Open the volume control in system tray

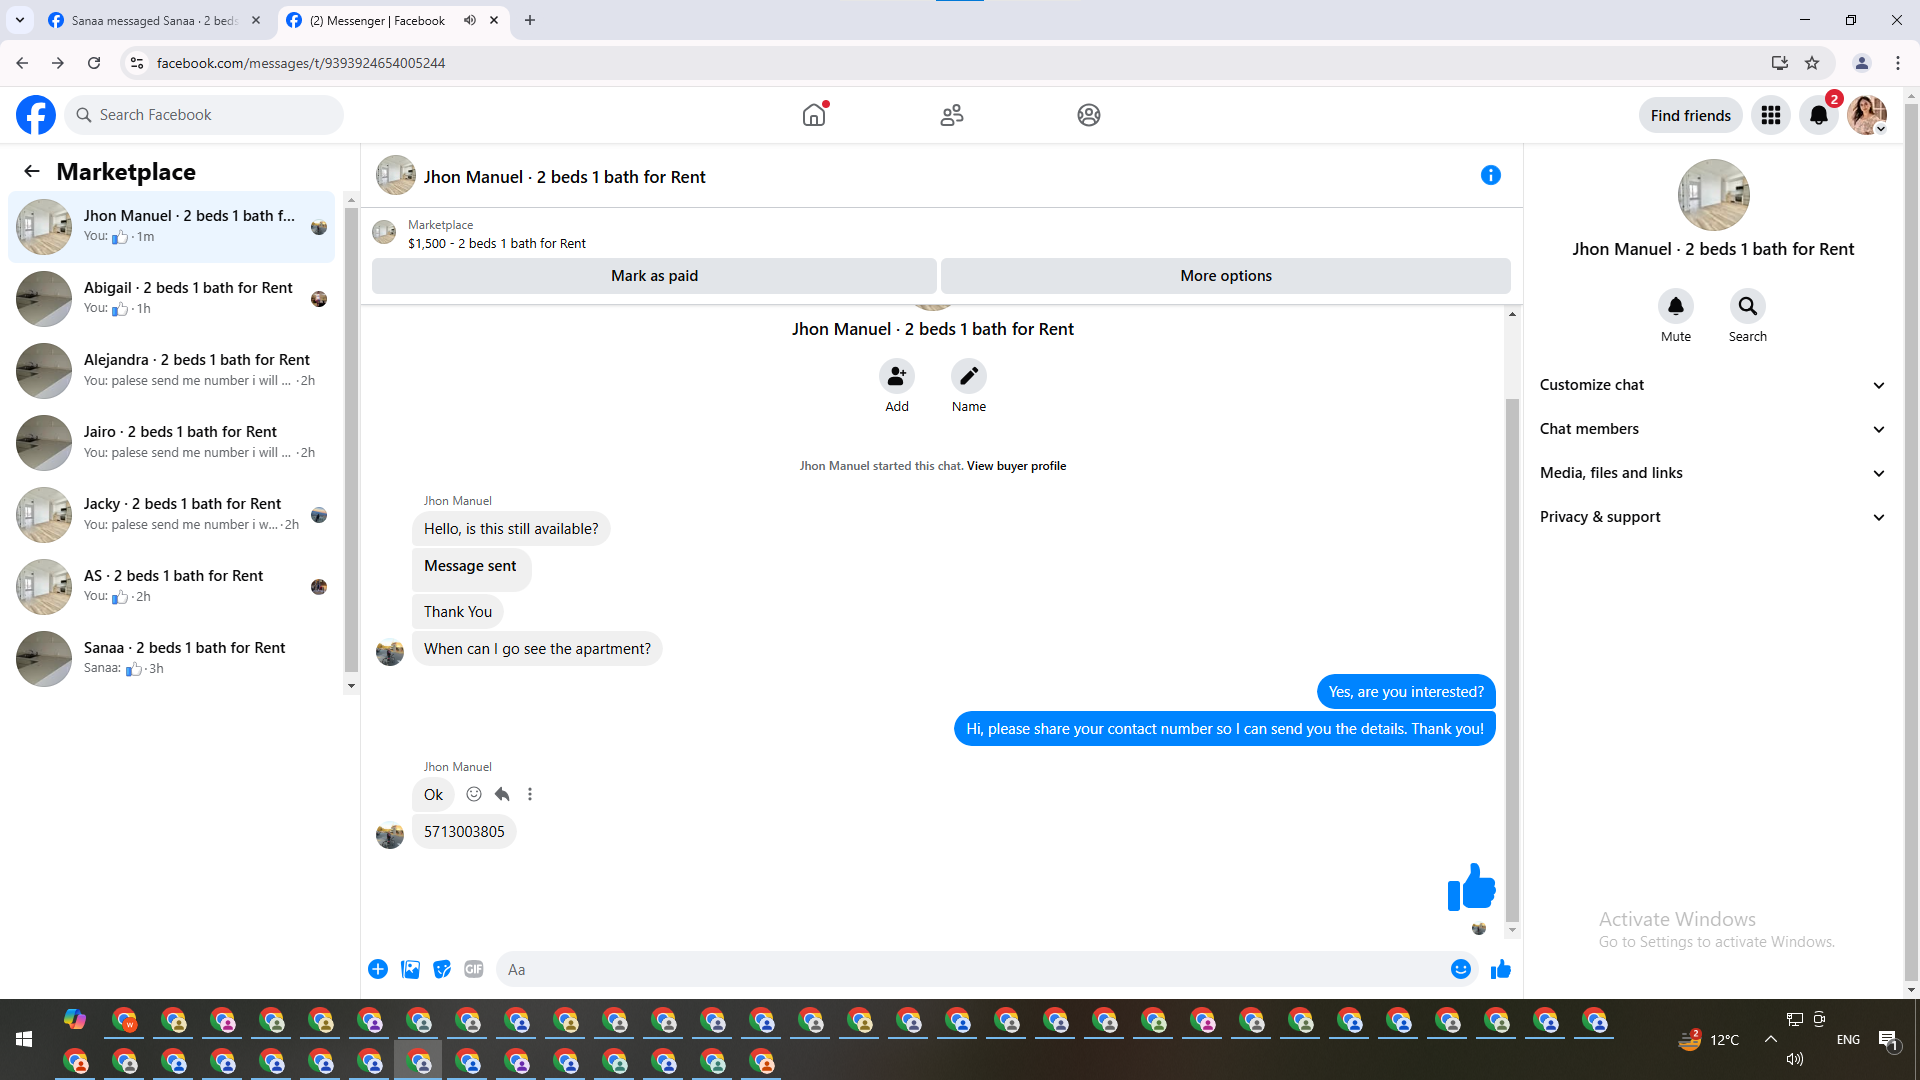click(x=1795, y=1059)
